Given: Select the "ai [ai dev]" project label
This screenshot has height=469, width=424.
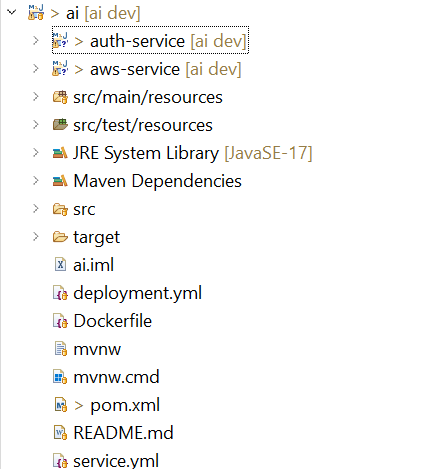Looking at the screenshot, I should [x=103, y=13].
